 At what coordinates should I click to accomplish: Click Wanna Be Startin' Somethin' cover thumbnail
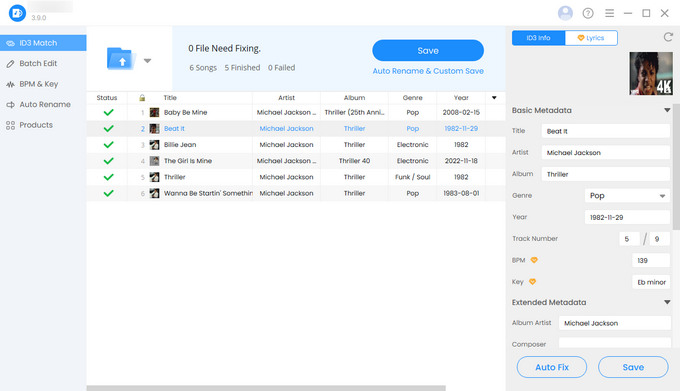point(154,193)
